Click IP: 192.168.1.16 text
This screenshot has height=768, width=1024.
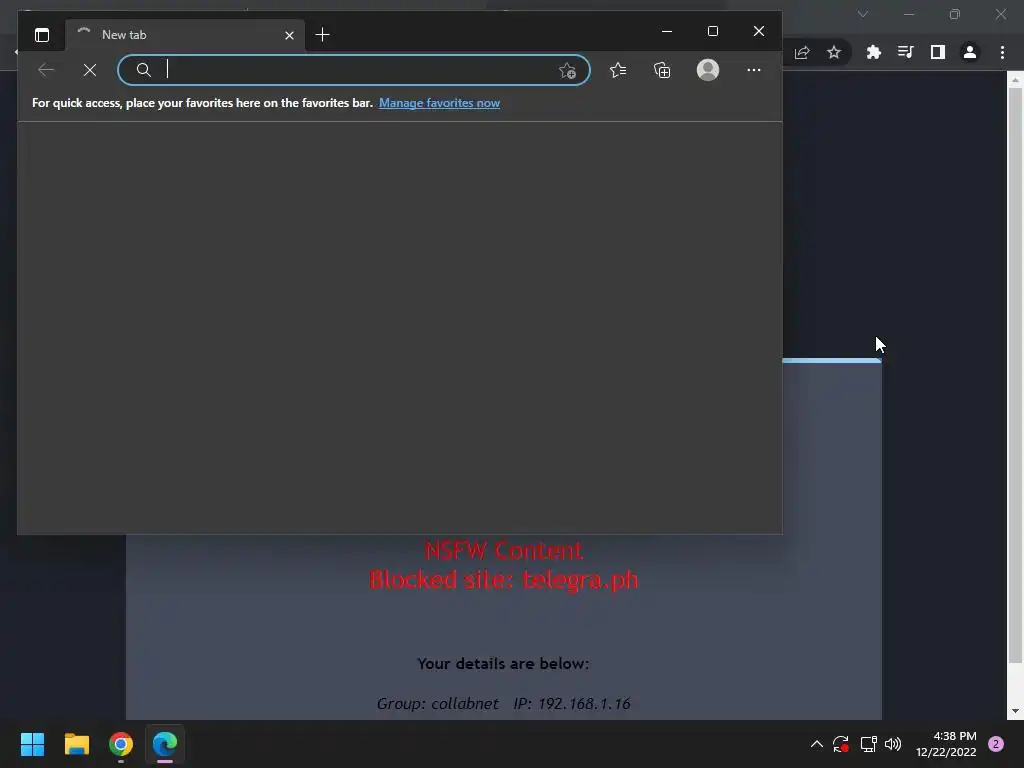click(572, 703)
